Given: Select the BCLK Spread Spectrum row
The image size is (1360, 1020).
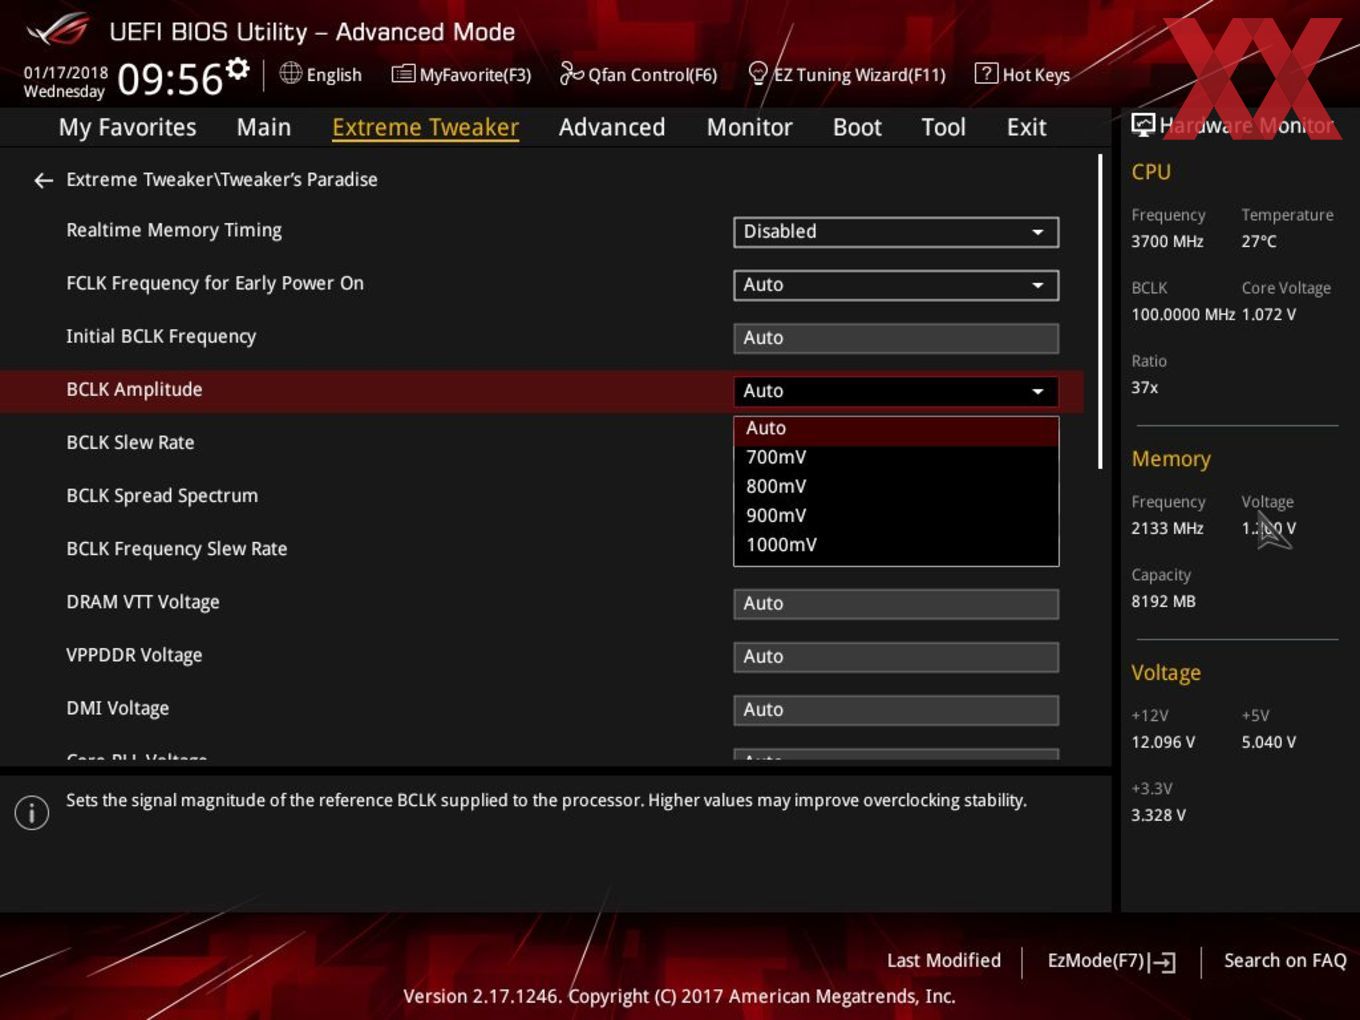Looking at the screenshot, I should tap(162, 495).
